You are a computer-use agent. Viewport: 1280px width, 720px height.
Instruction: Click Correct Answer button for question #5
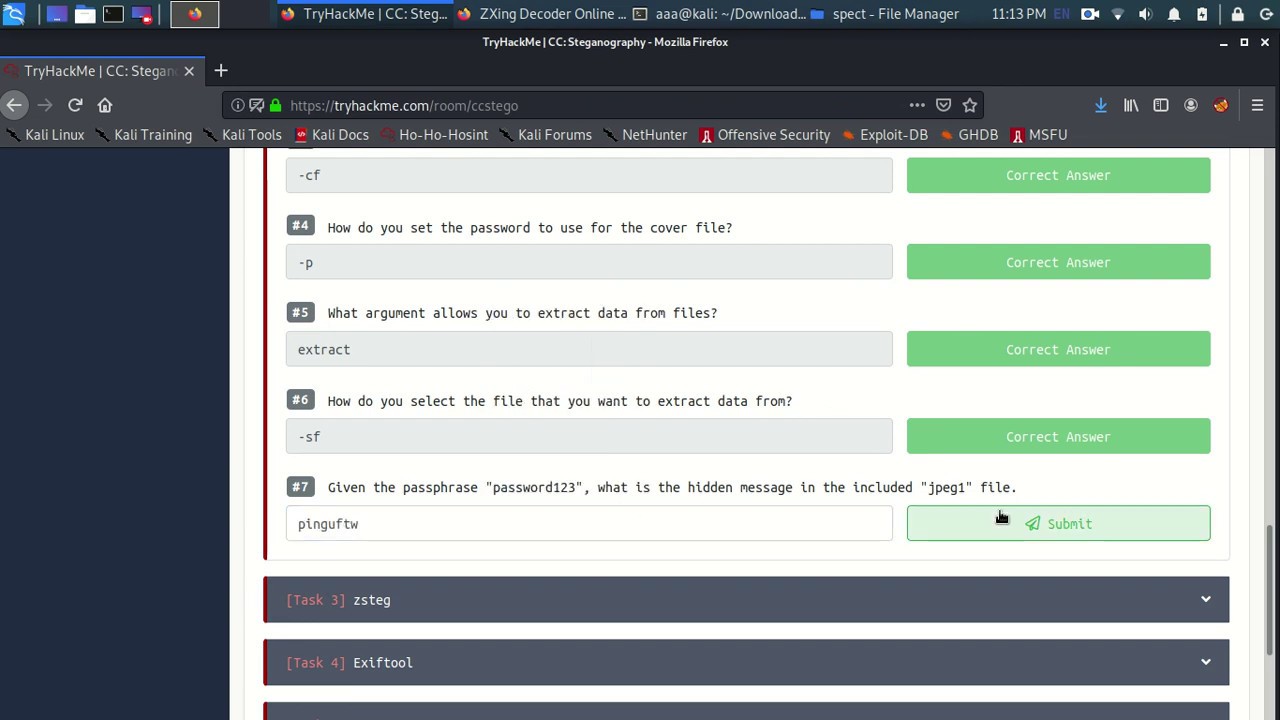click(x=1058, y=349)
